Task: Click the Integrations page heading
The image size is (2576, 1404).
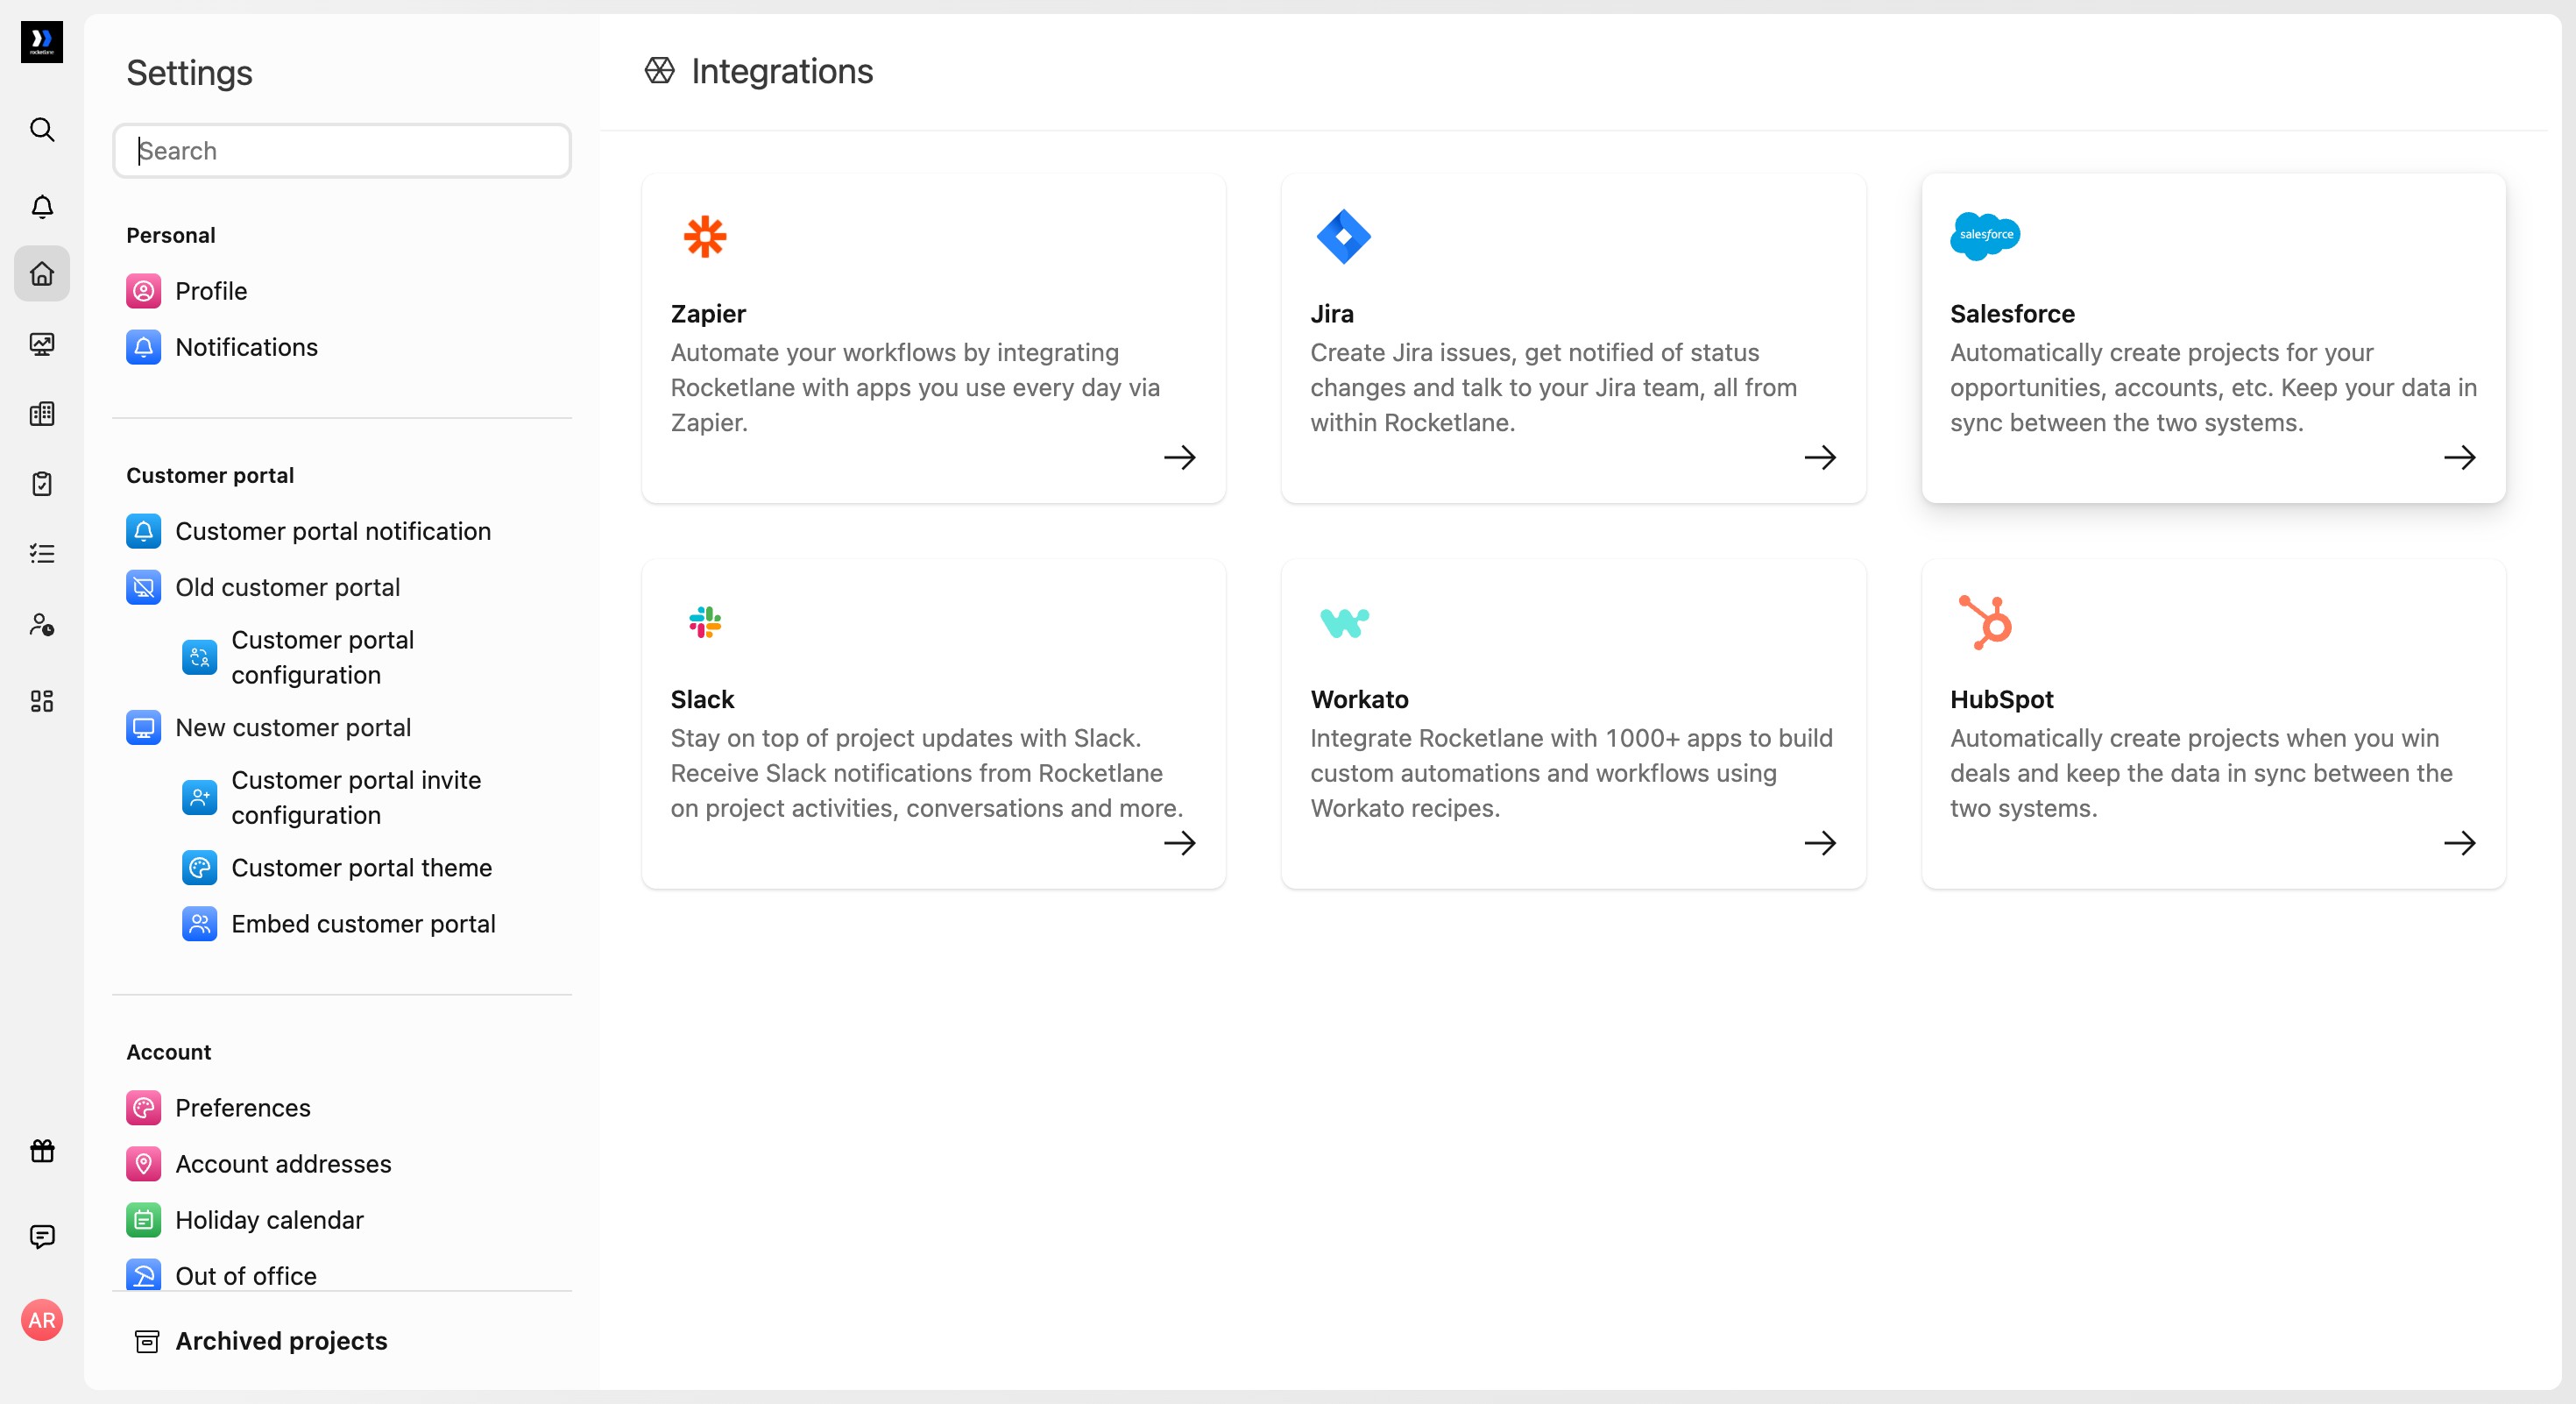Action: (782, 71)
